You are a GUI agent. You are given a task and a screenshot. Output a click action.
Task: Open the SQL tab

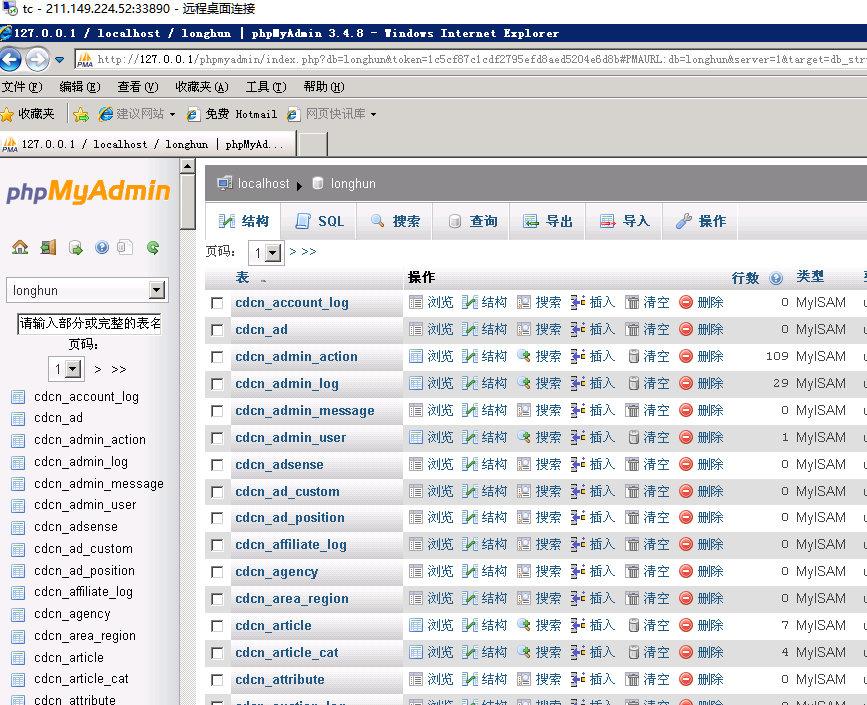point(320,221)
